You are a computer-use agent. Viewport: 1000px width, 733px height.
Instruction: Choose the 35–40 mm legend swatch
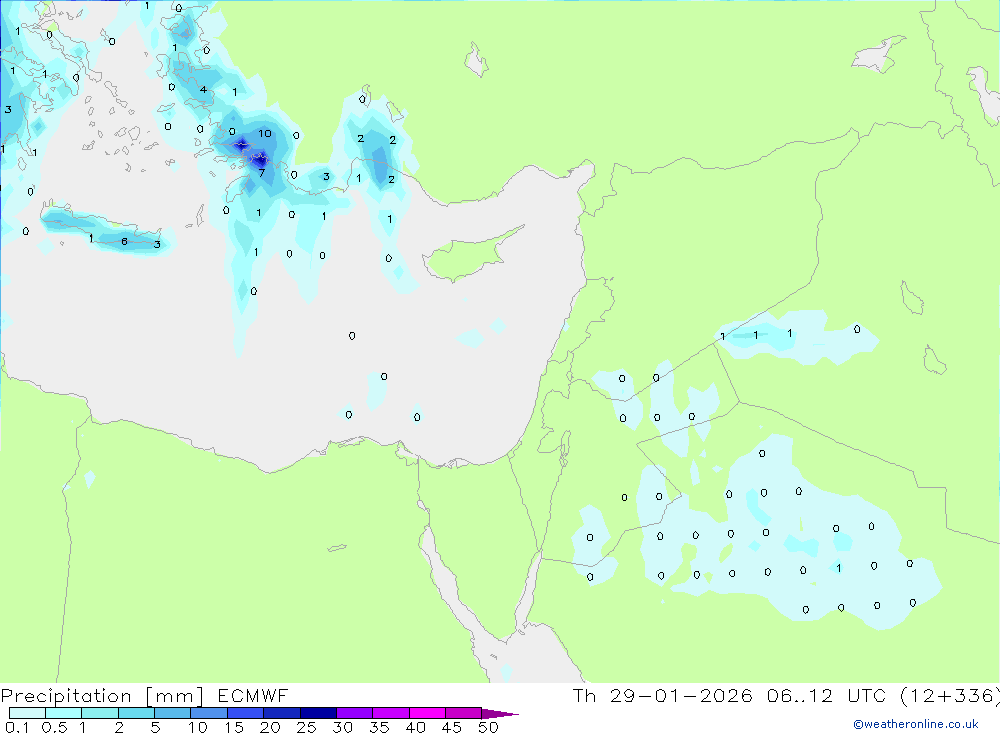[x=391, y=713]
